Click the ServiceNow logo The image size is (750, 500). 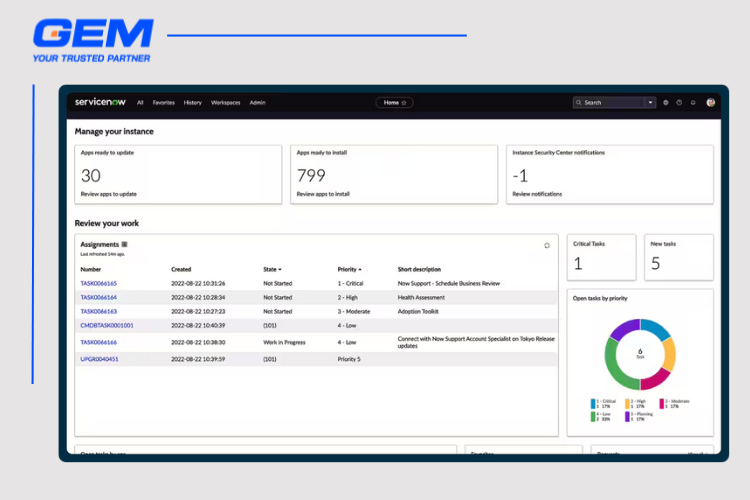[100, 102]
